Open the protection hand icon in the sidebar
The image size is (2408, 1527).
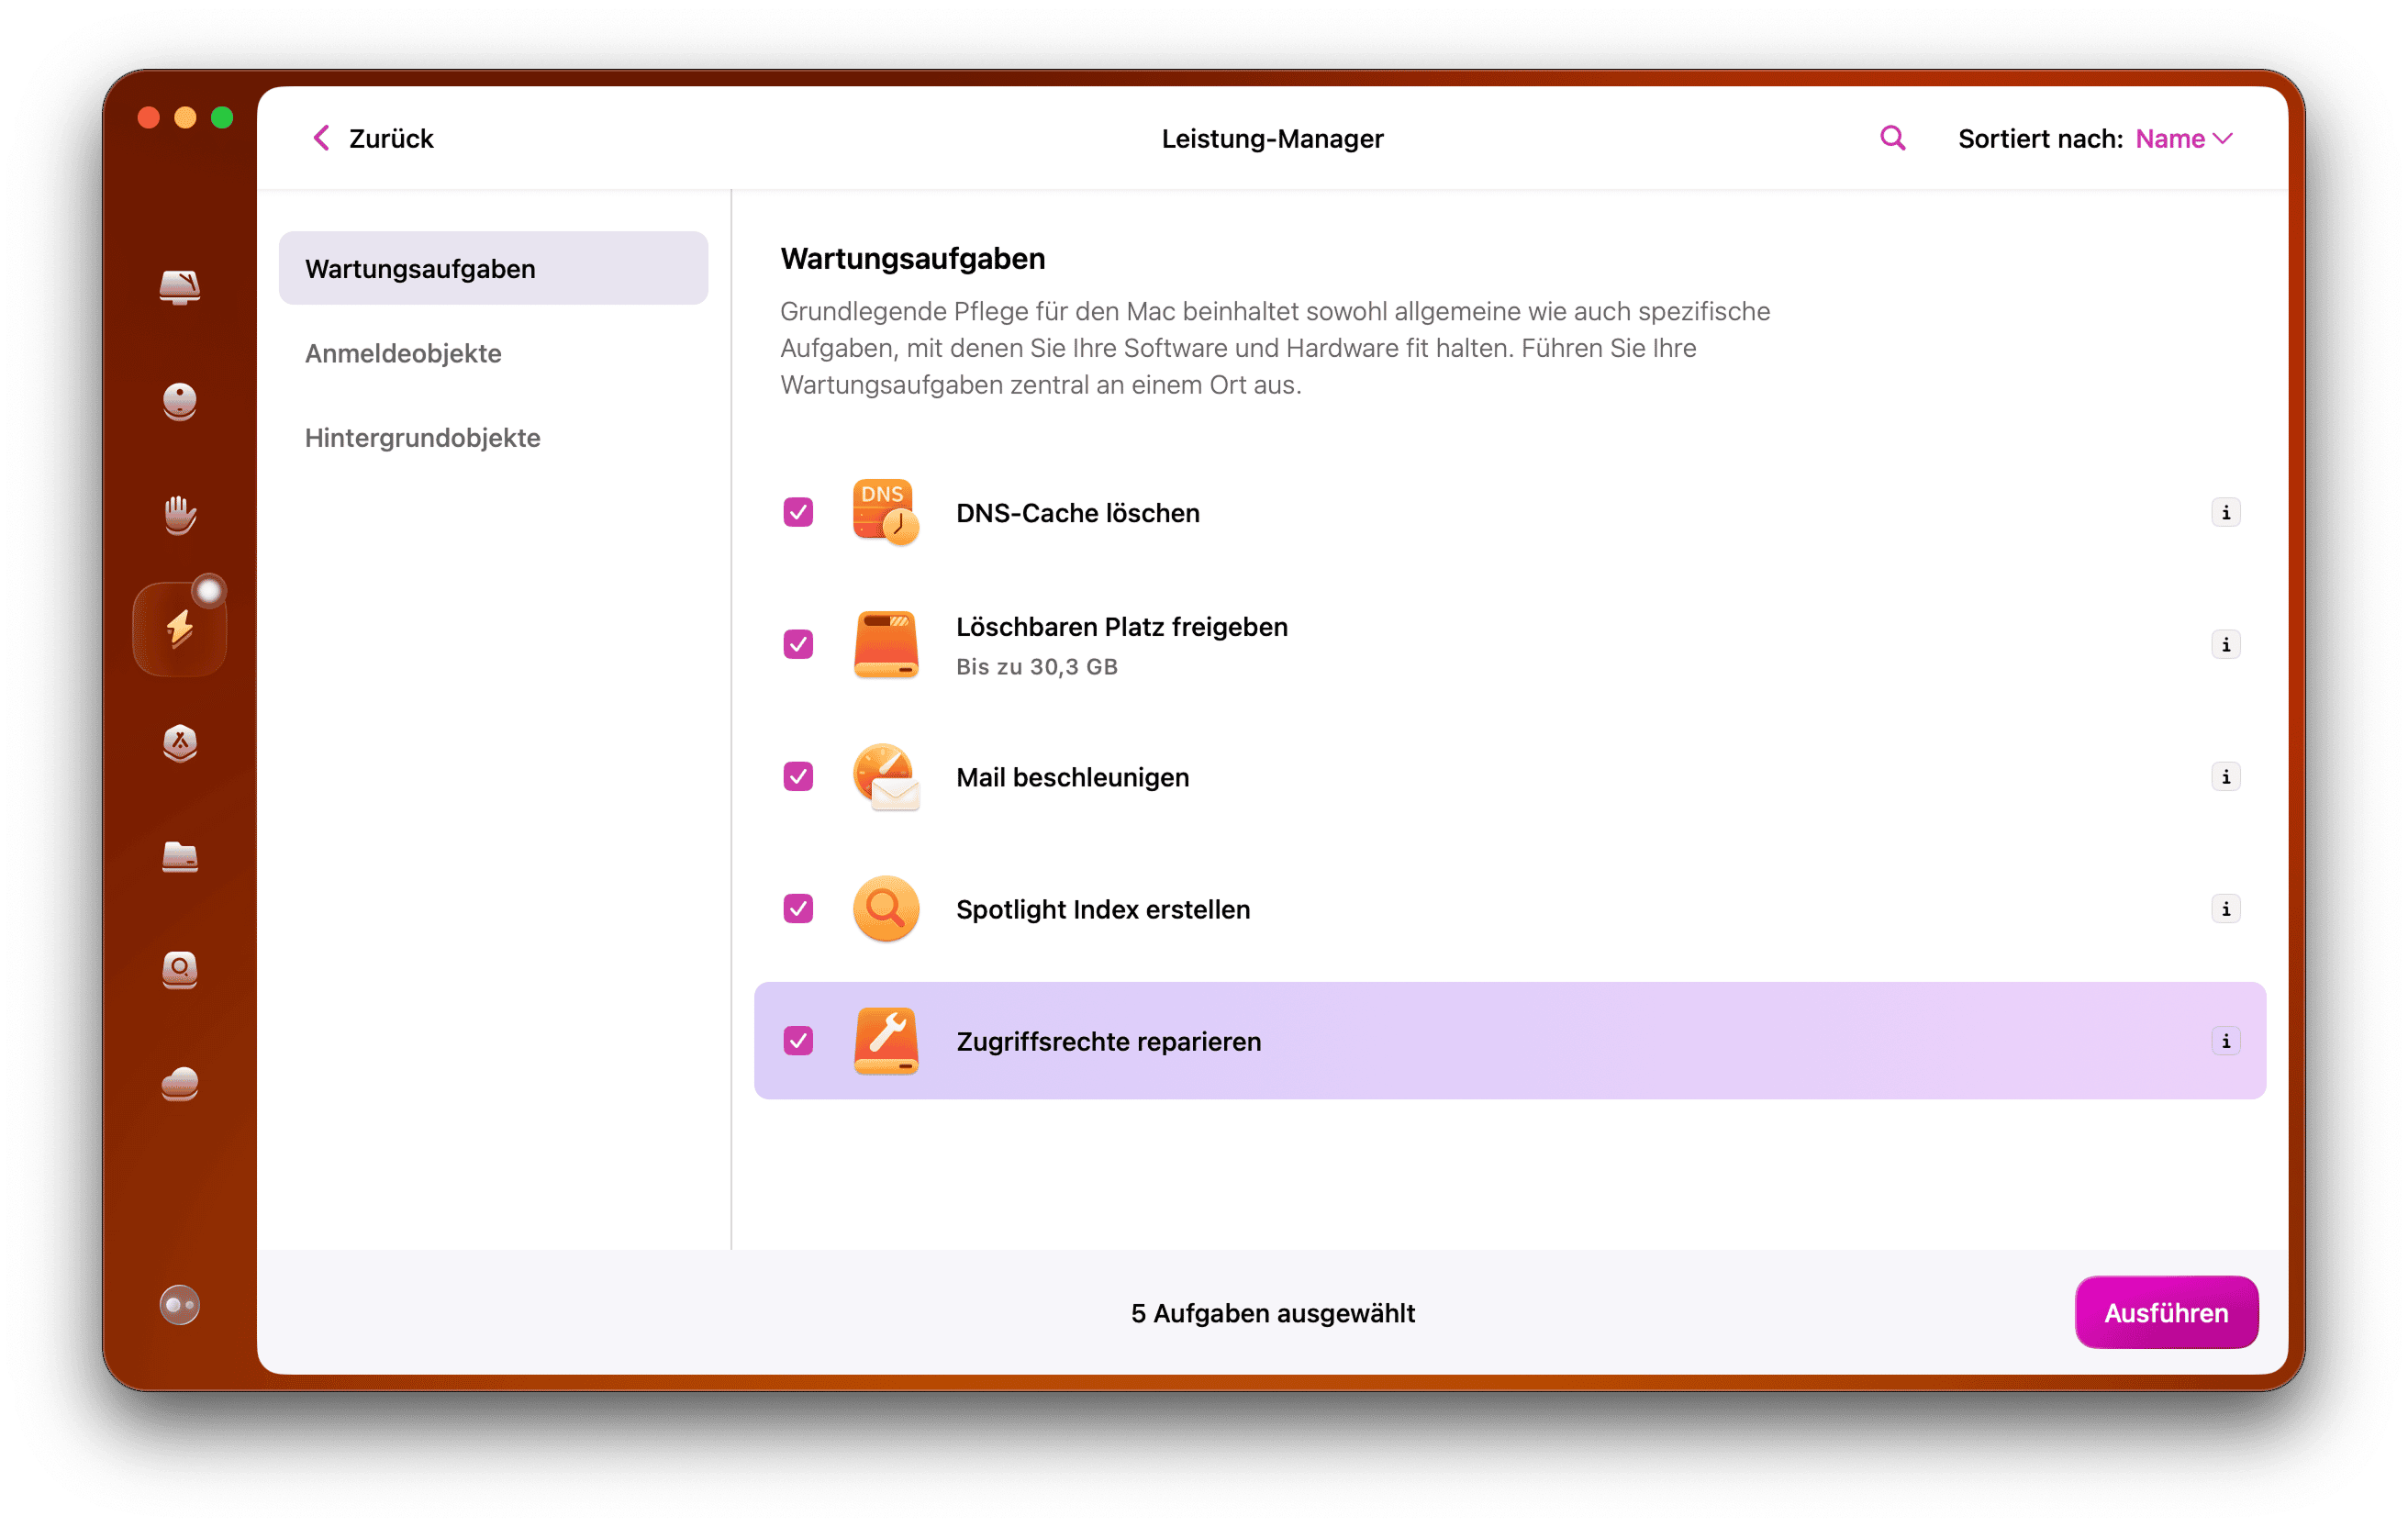(x=180, y=515)
